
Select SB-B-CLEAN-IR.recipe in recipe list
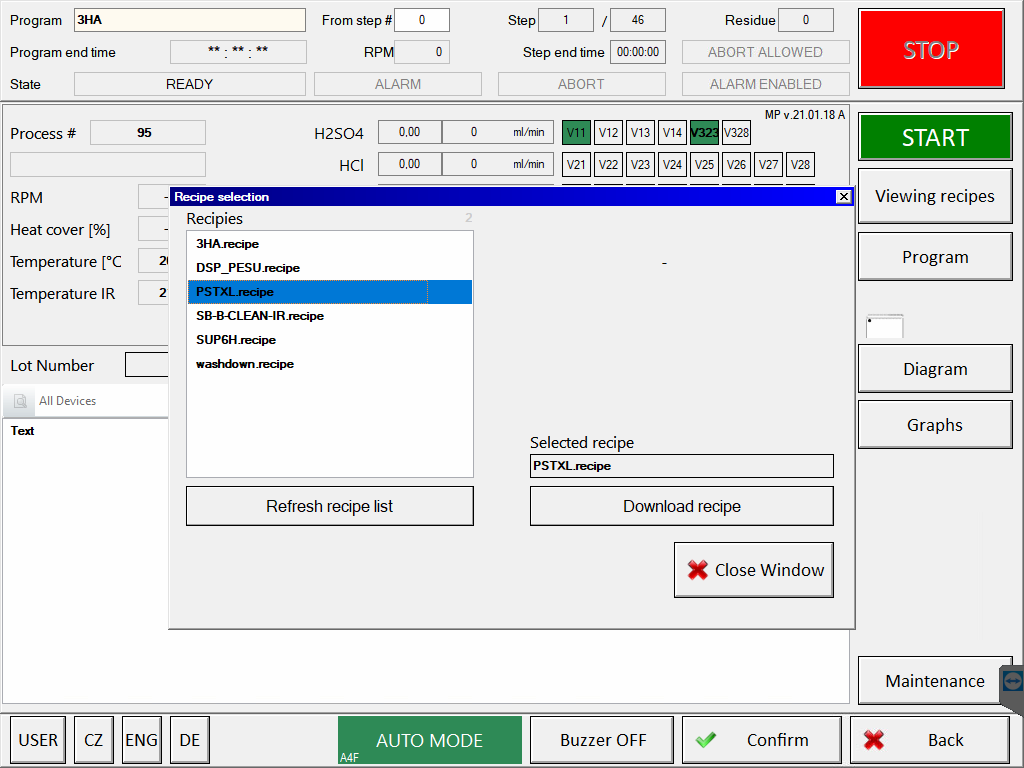260,316
